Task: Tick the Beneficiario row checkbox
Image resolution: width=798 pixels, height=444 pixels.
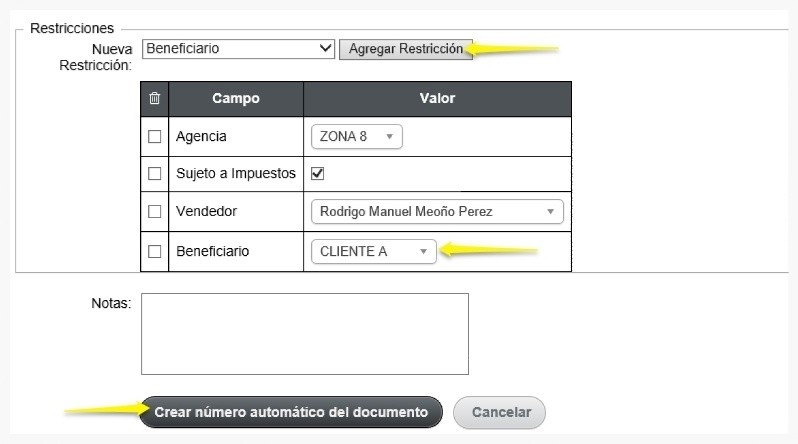Action: [x=155, y=252]
